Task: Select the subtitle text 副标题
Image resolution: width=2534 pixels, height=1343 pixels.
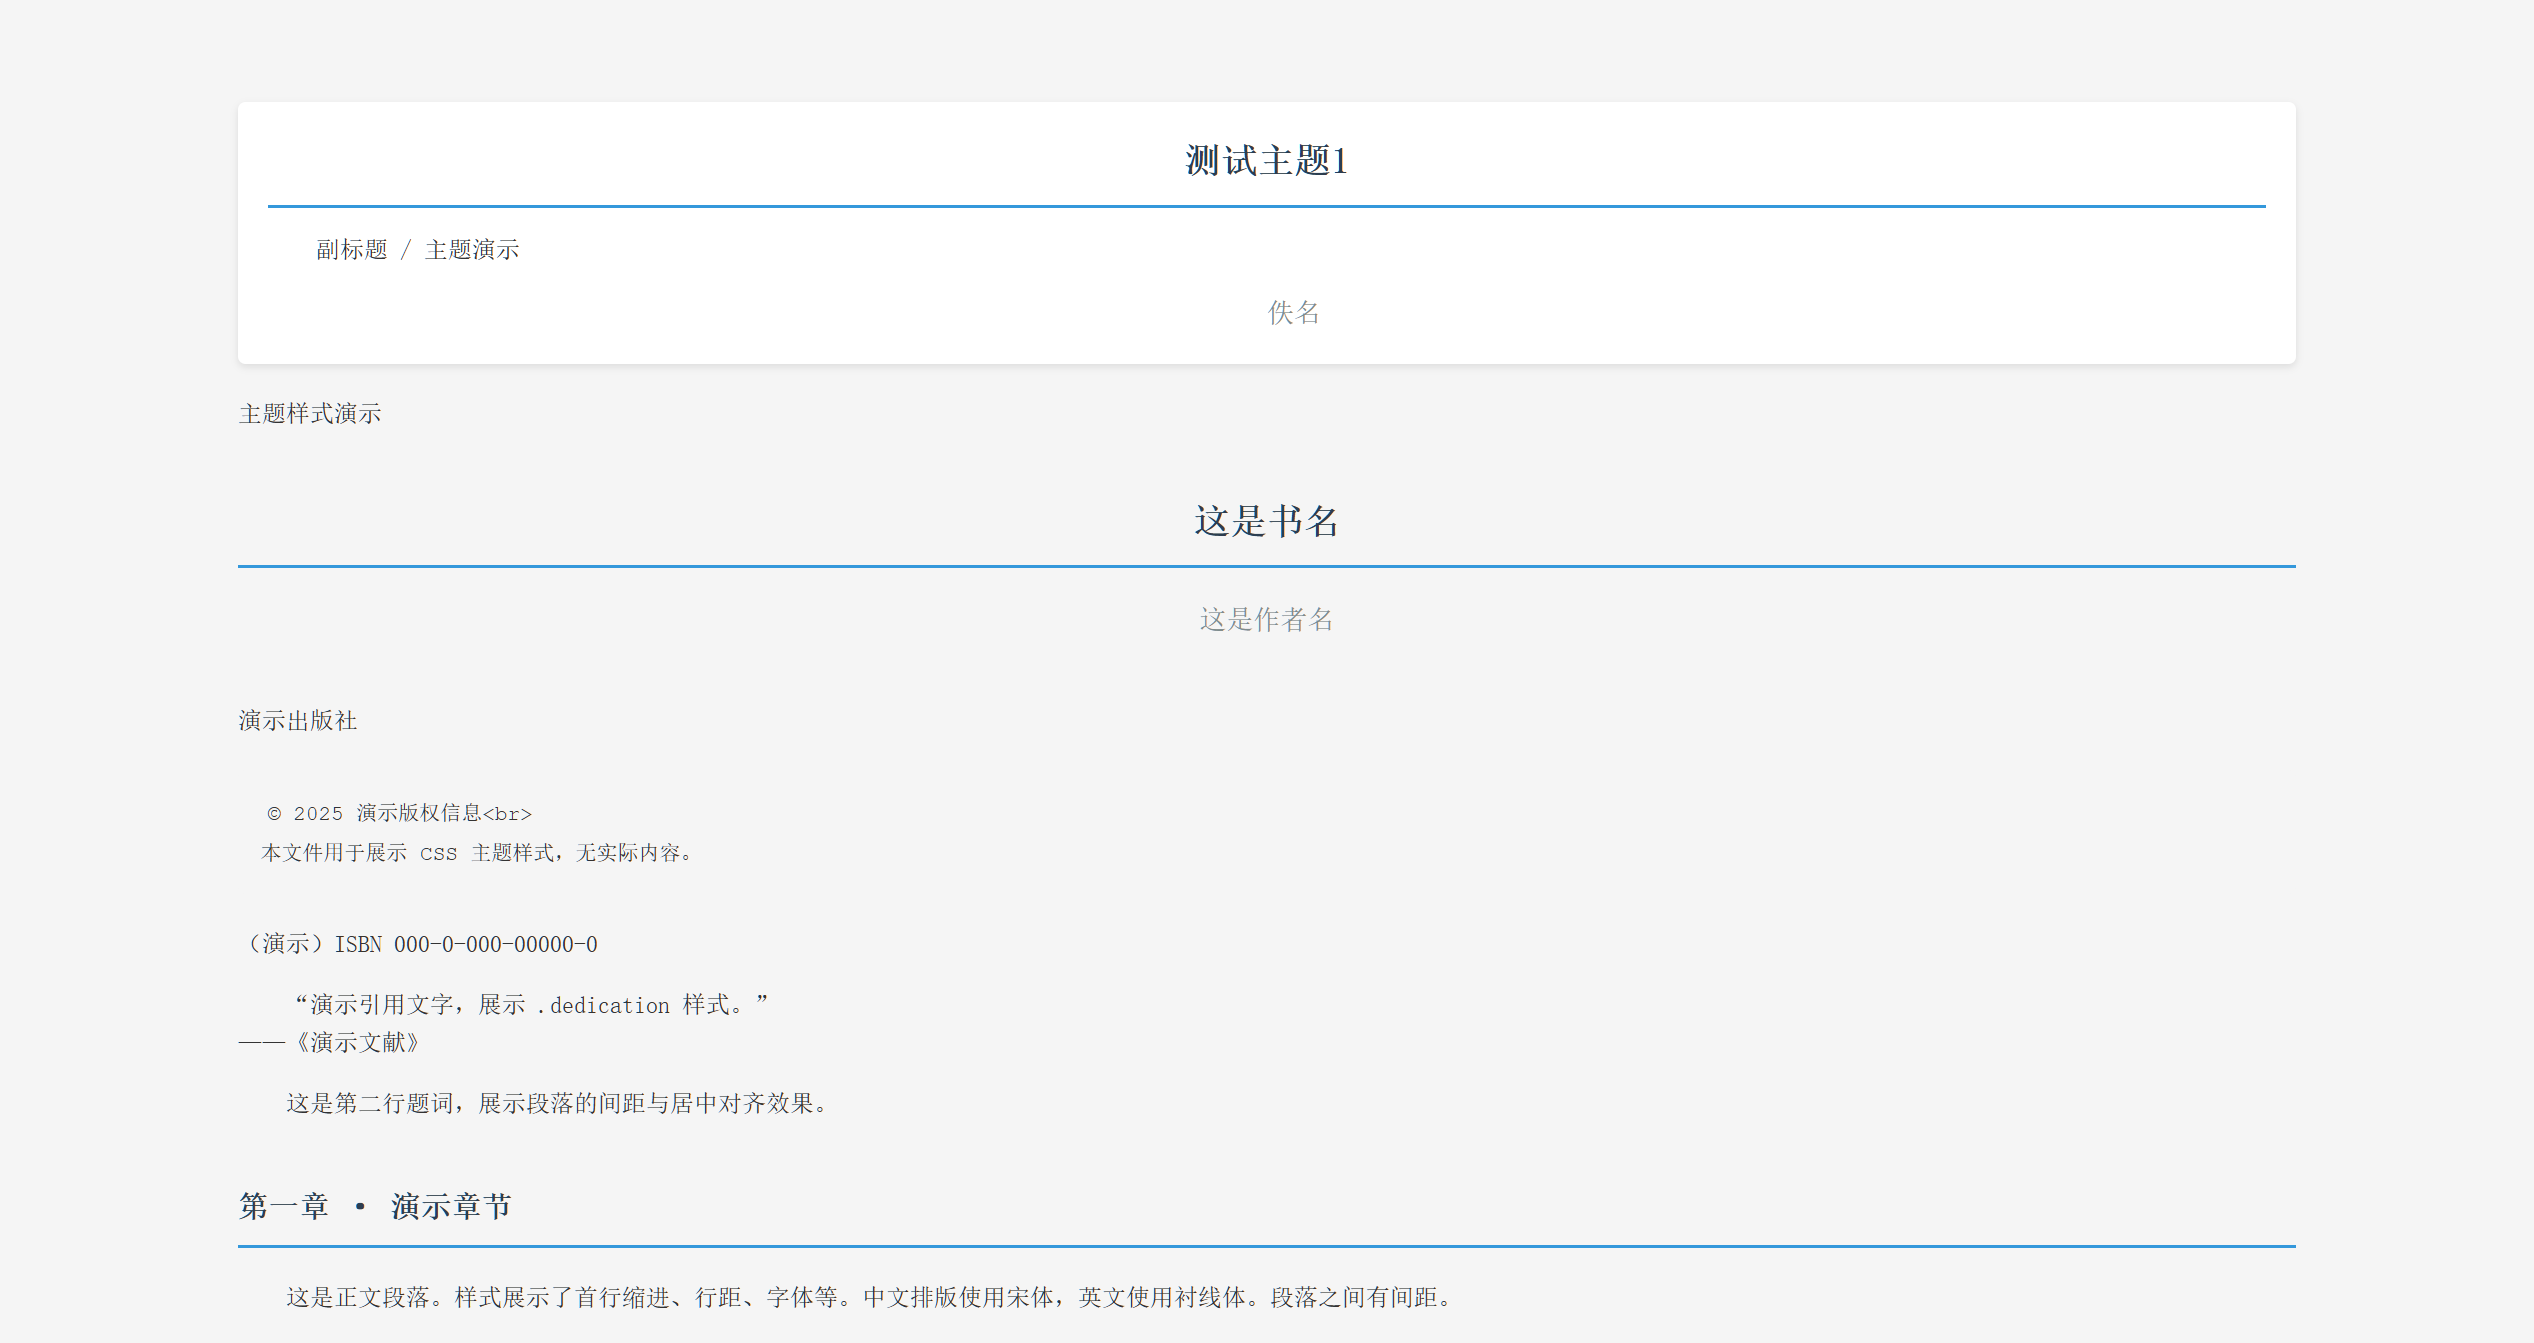Action: pos(352,250)
